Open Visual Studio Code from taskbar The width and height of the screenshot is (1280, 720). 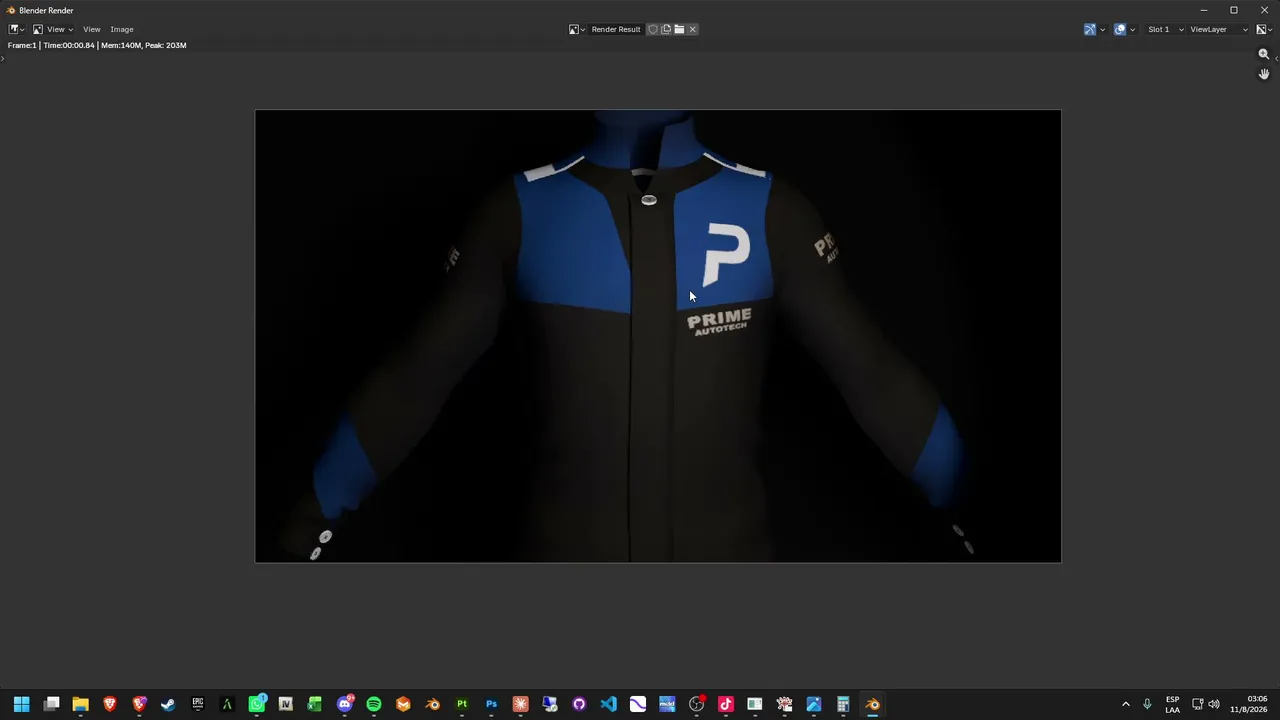[x=608, y=704]
